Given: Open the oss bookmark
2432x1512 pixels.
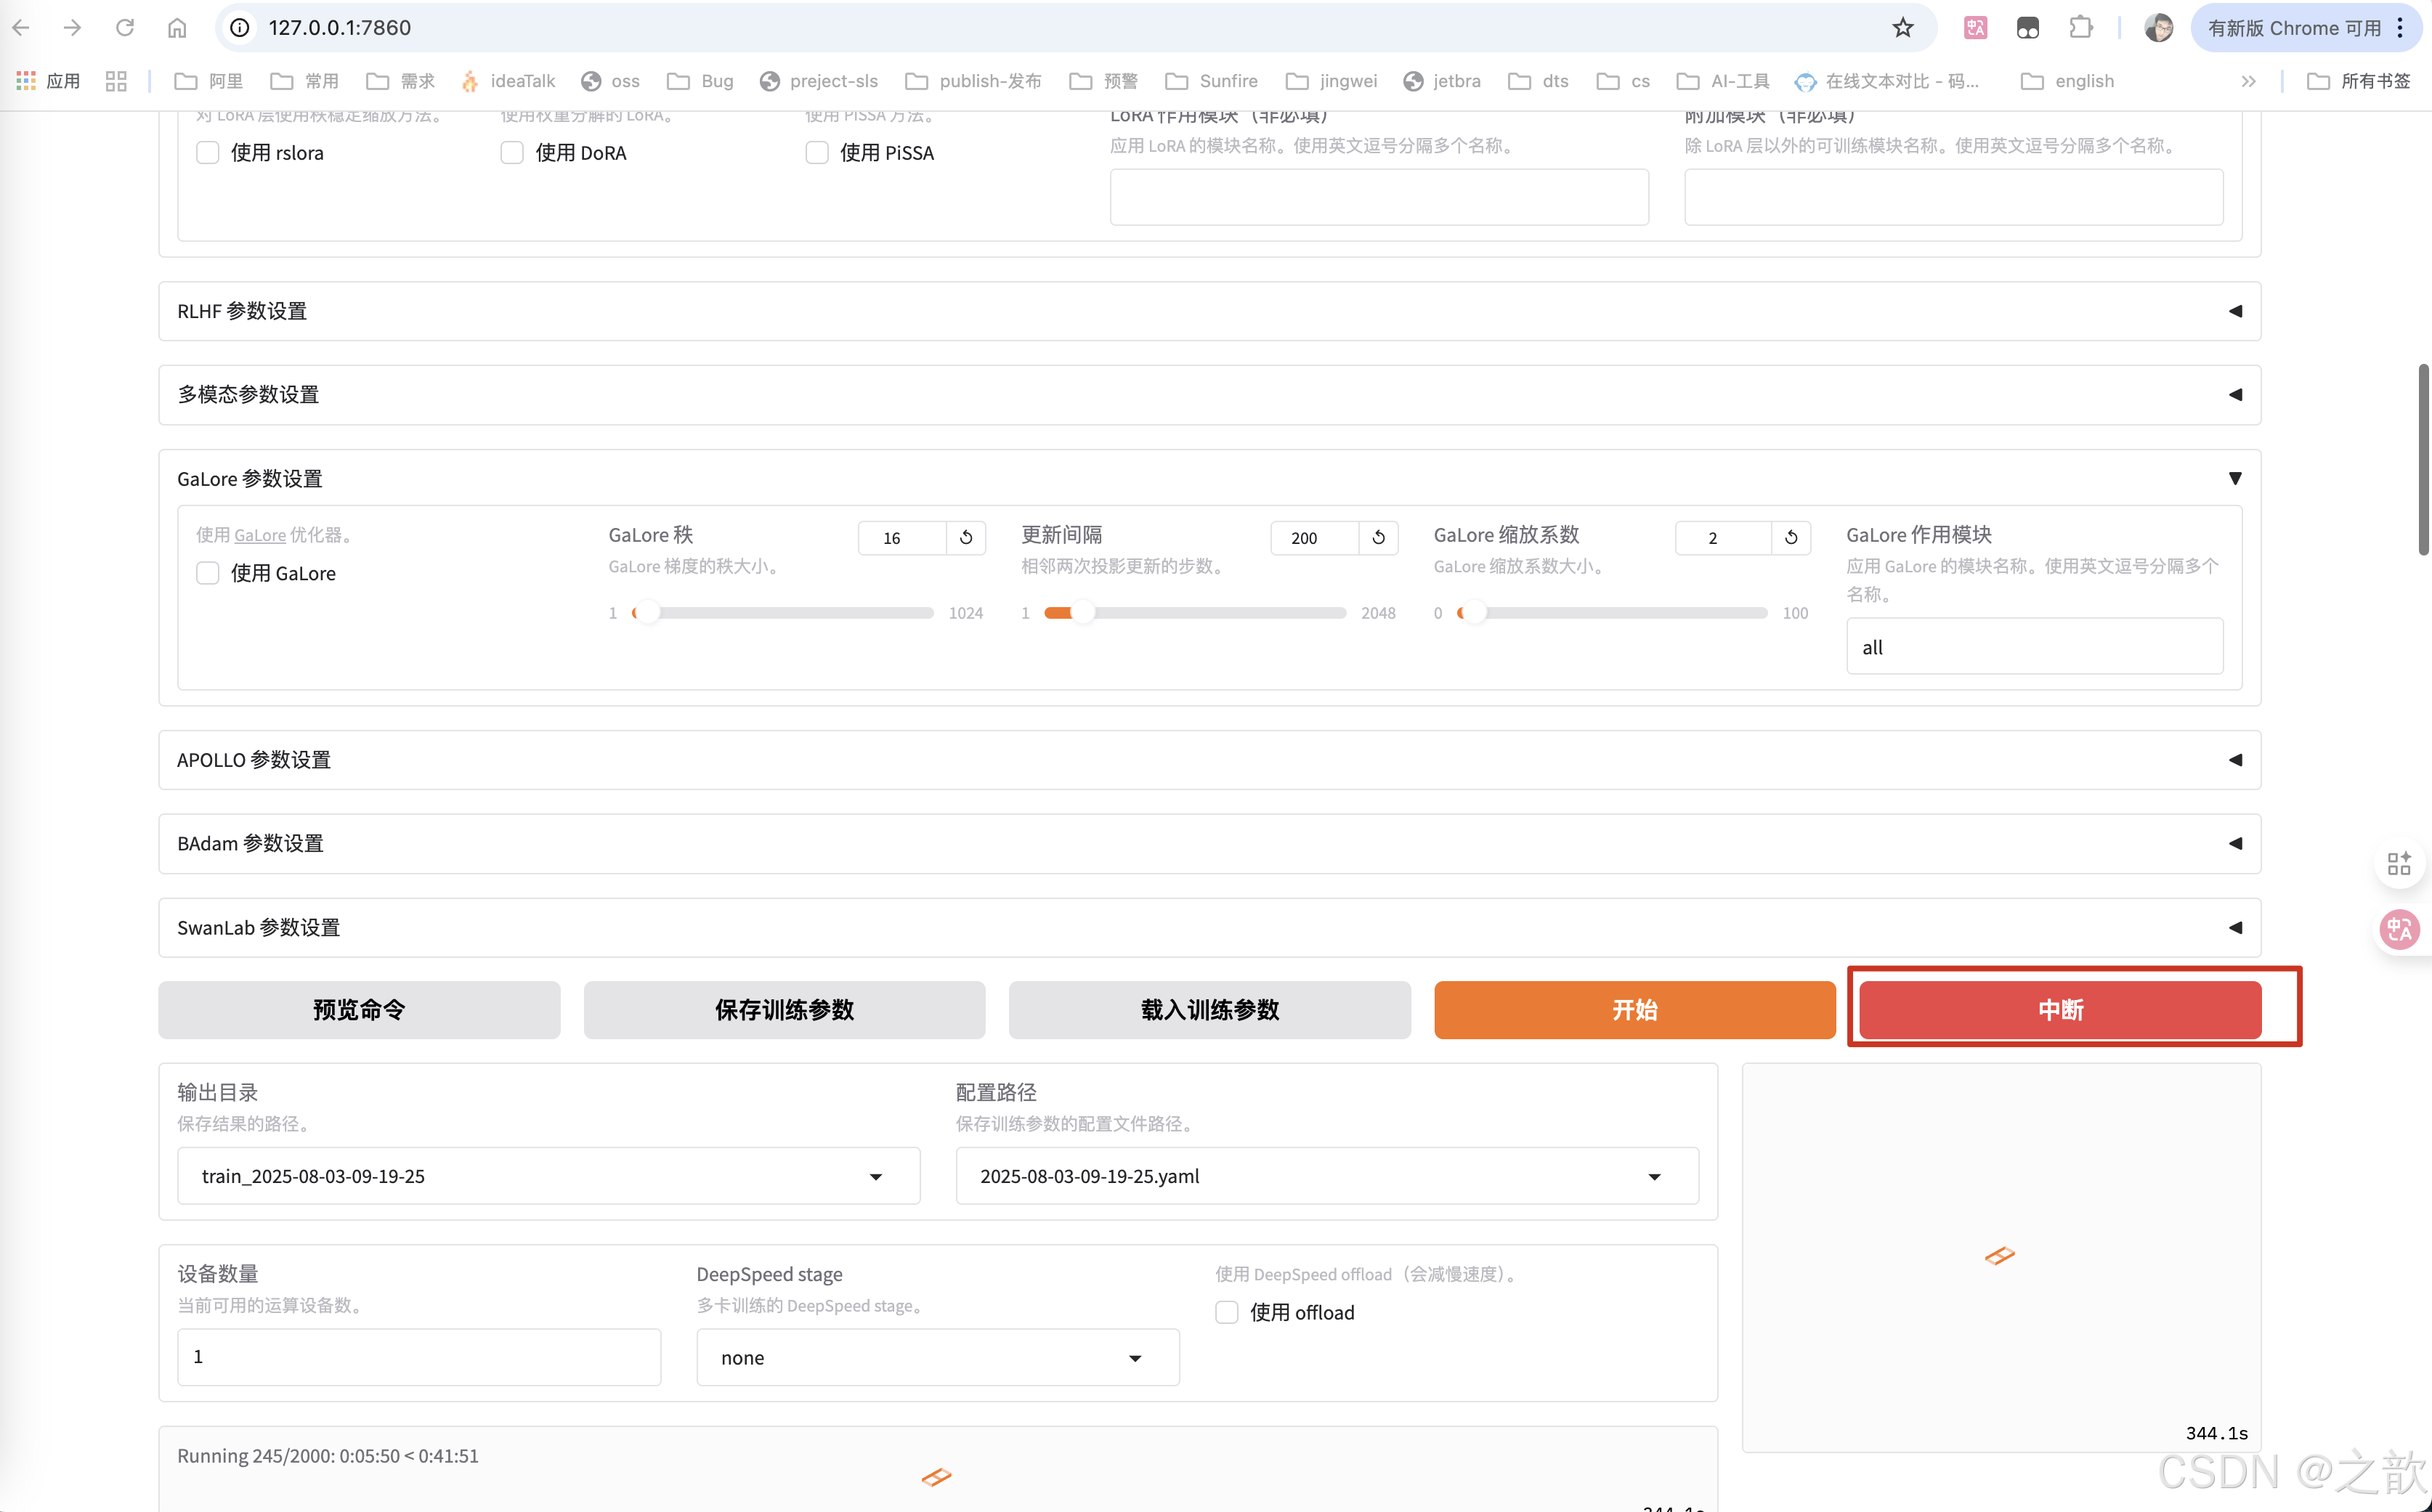Looking at the screenshot, I should (610, 81).
